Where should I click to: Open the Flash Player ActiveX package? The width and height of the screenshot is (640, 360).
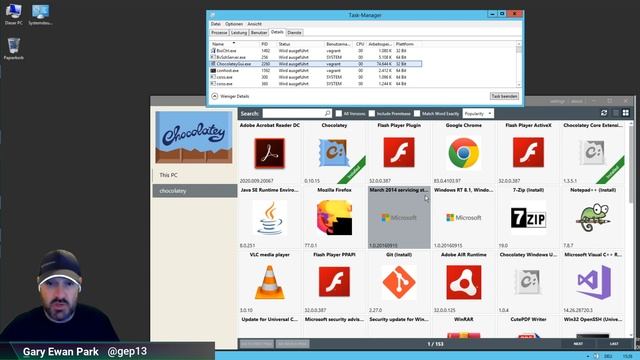528,153
